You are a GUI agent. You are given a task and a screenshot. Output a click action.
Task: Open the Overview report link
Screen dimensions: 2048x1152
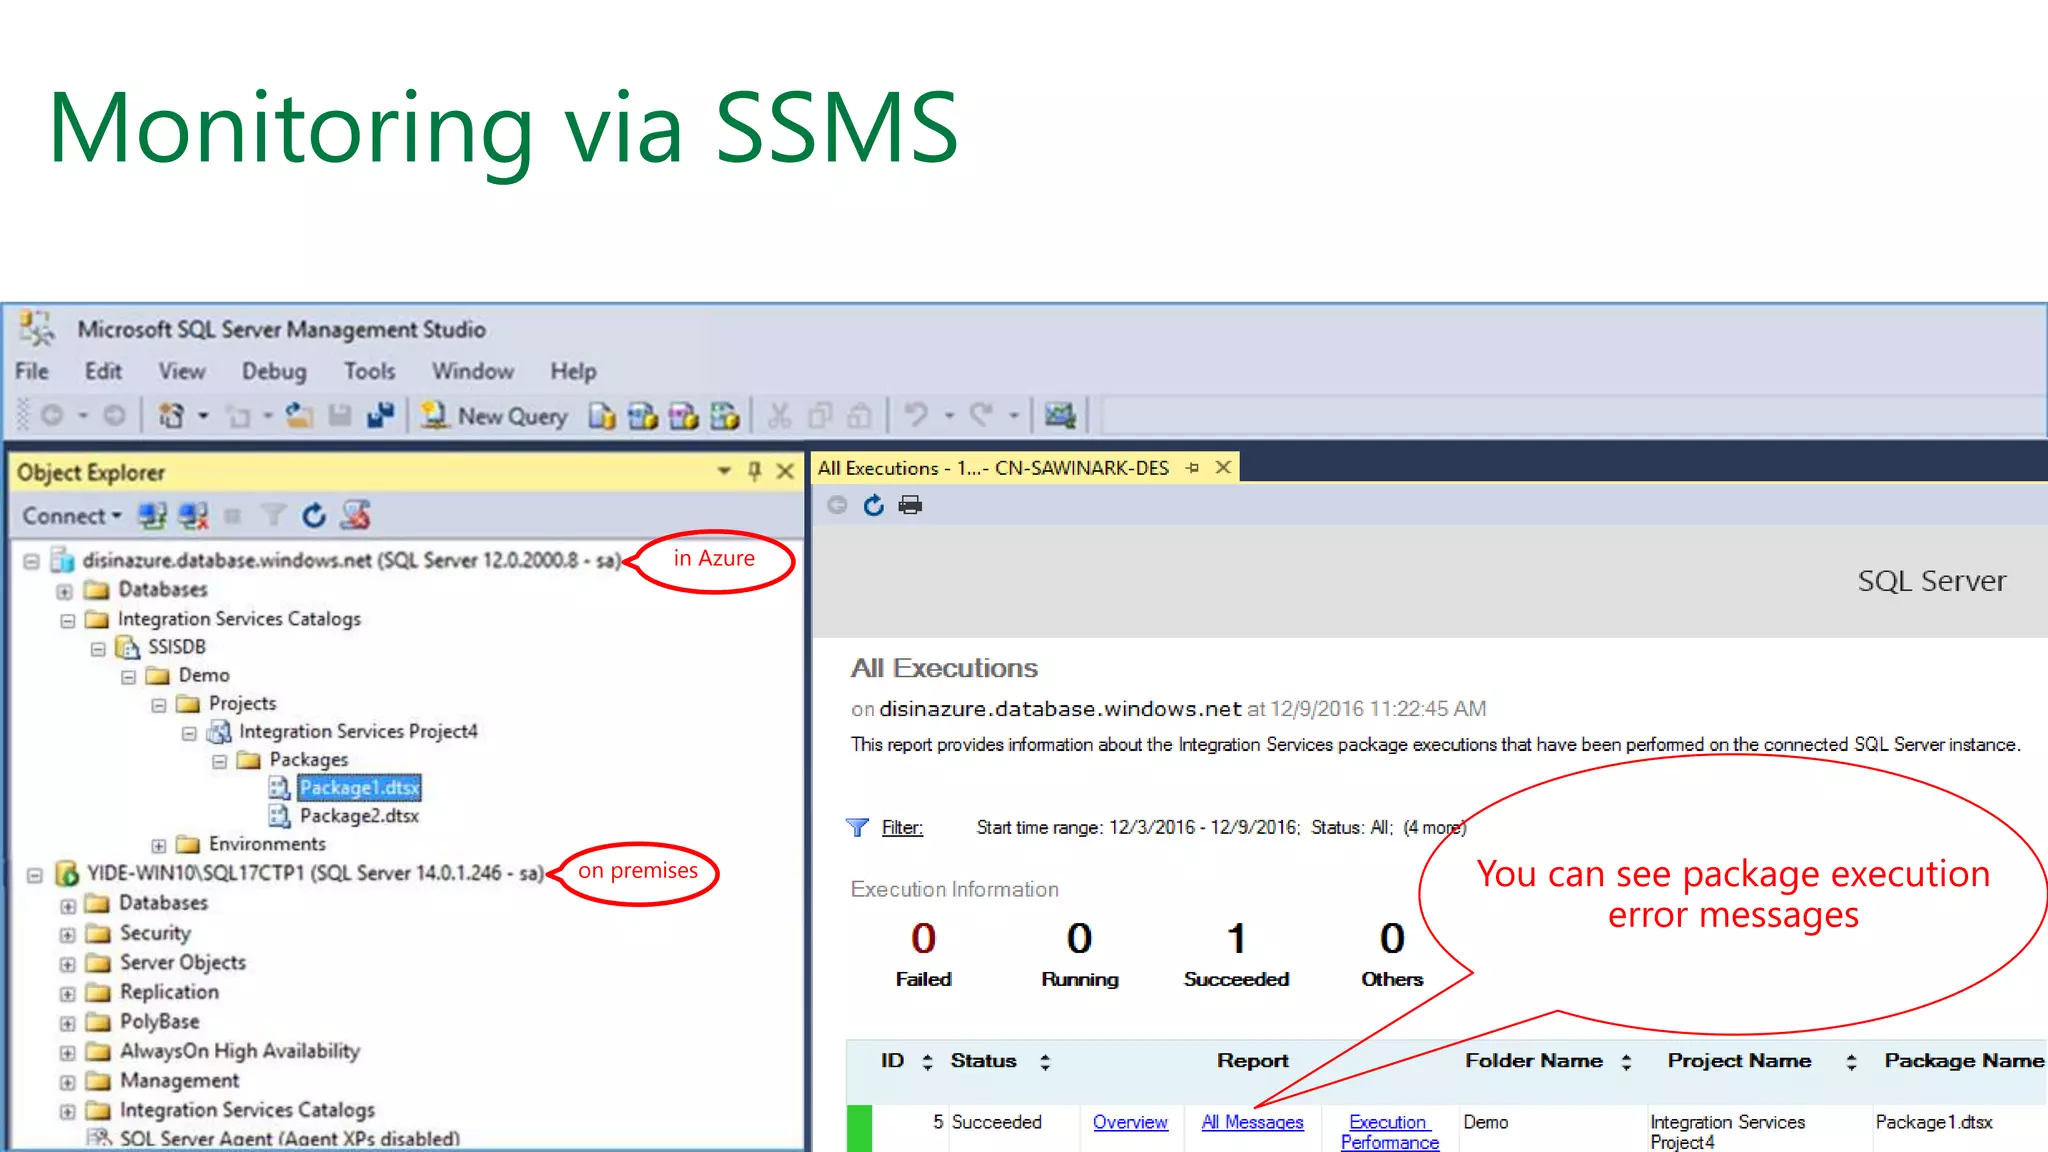click(1130, 1122)
